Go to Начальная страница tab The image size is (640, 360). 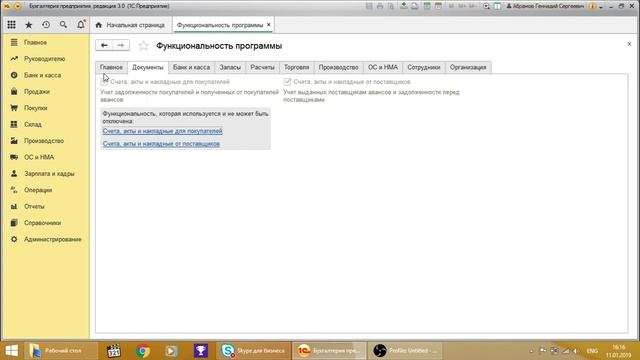(x=131, y=25)
